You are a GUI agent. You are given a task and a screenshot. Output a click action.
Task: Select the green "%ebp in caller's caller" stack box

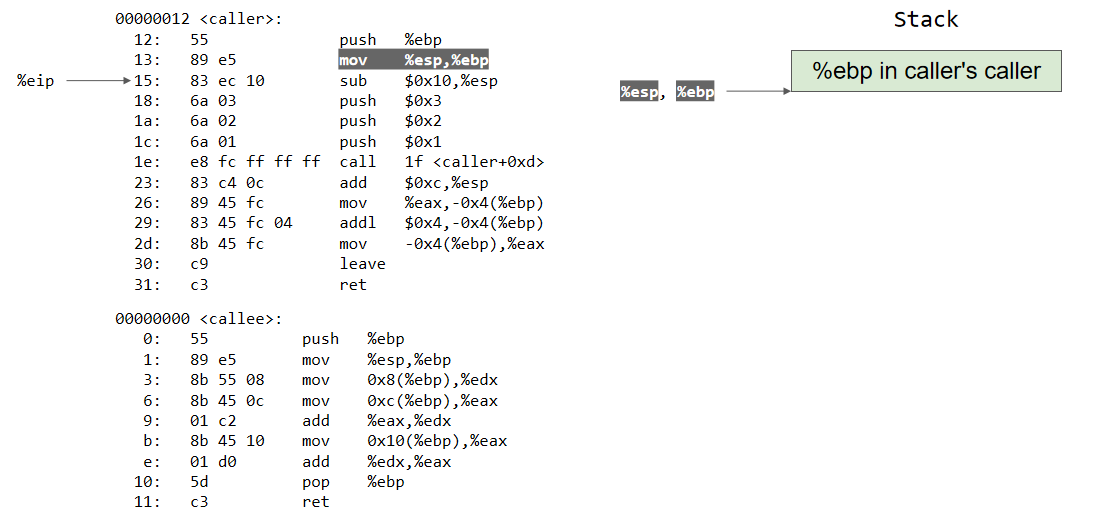click(x=925, y=71)
